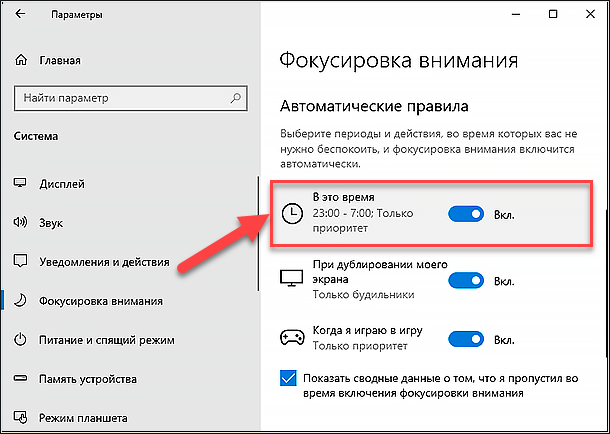610x434 pixels.
Task: Click the Найти параметр search field
Action: (131, 98)
